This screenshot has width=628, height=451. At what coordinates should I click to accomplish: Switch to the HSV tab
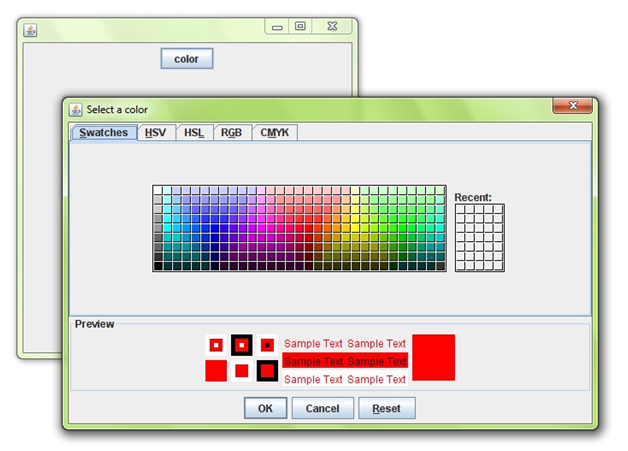click(156, 133)
